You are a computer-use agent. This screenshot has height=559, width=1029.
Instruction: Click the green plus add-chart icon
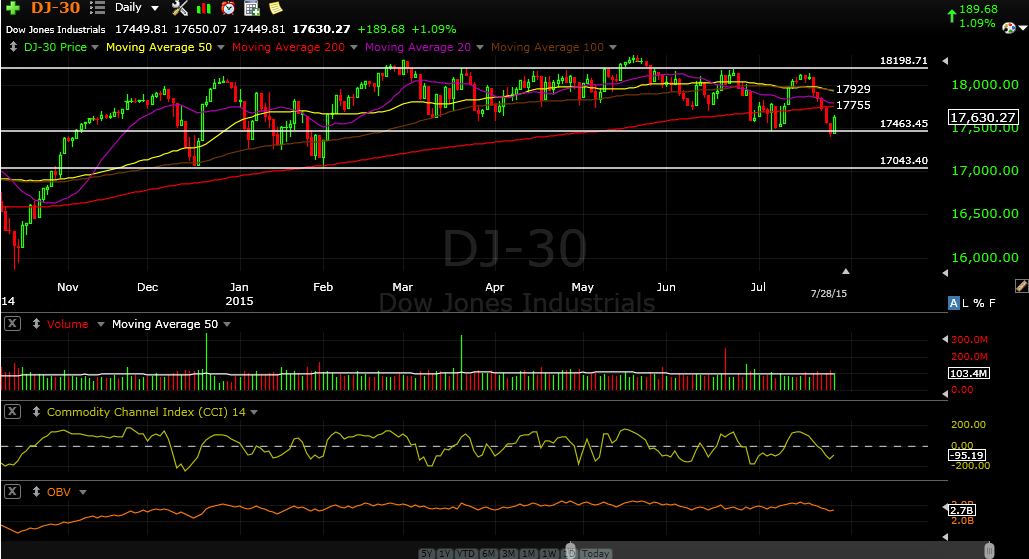[13, 8]
